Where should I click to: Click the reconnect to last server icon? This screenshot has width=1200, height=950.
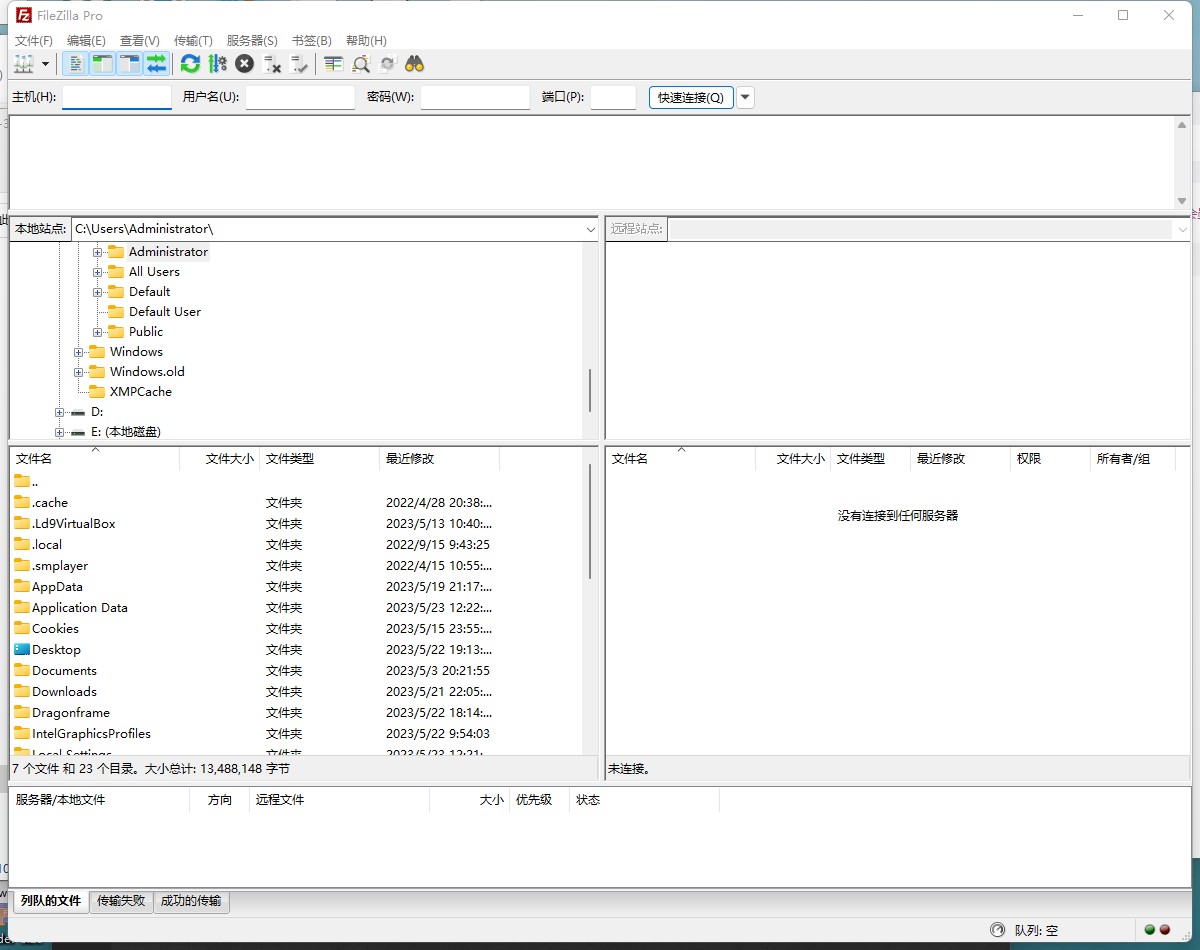[x=299, y=64]
